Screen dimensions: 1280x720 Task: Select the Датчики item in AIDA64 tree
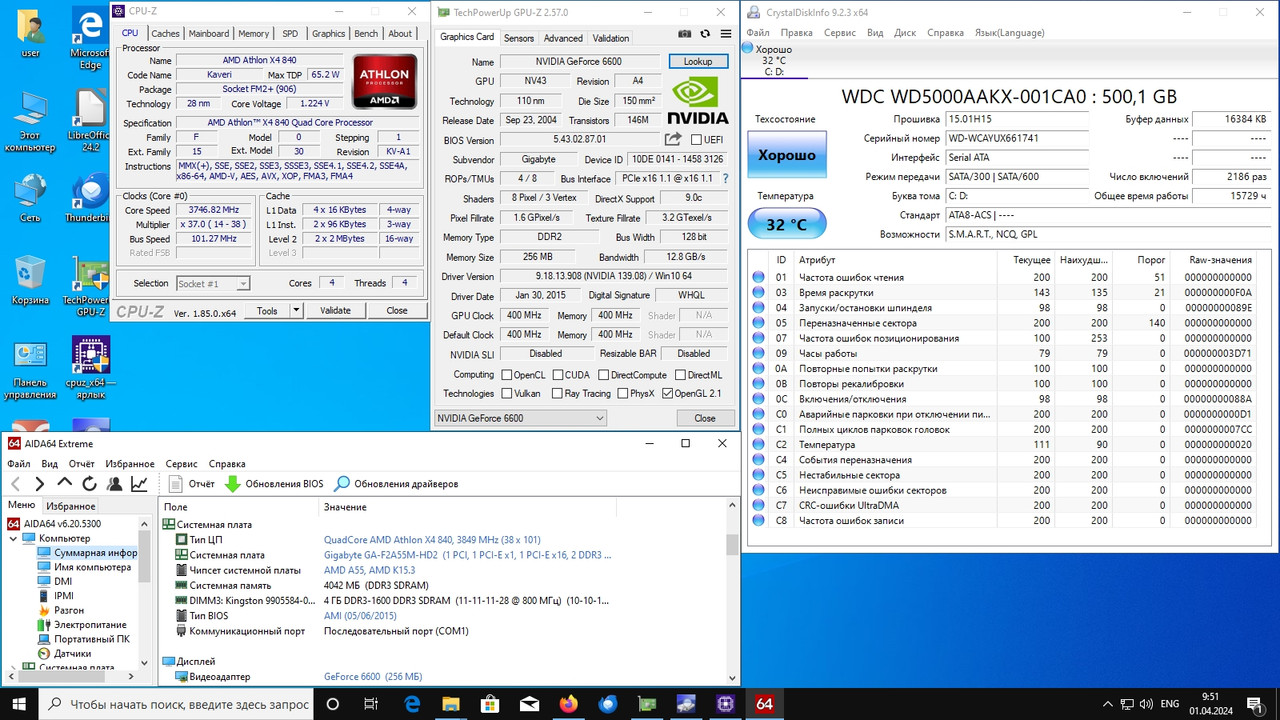coord(73,653)
